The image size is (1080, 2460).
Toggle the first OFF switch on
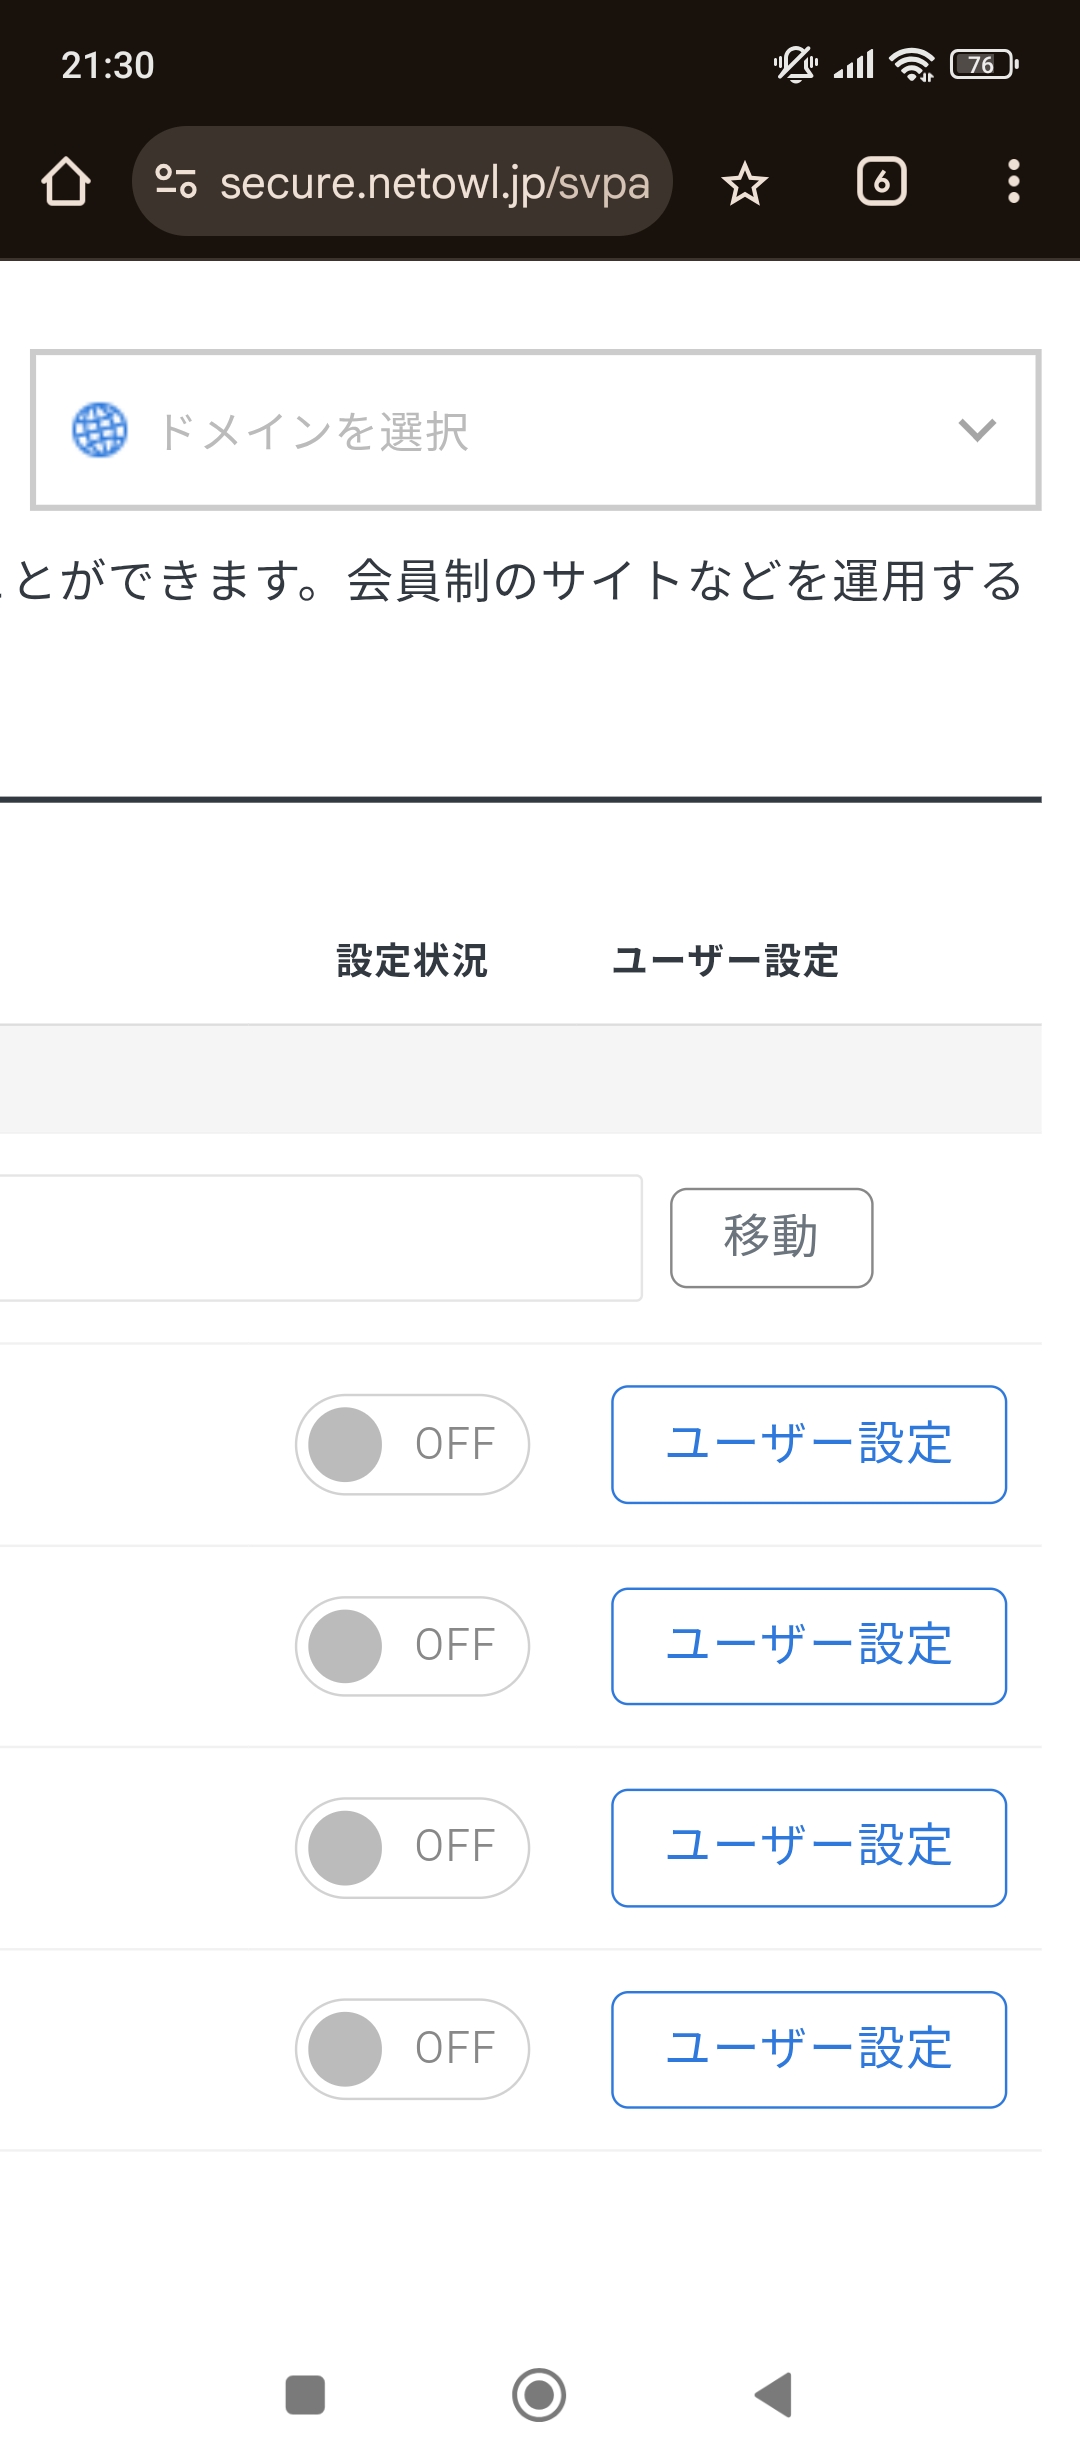[x=412, y=1445]
